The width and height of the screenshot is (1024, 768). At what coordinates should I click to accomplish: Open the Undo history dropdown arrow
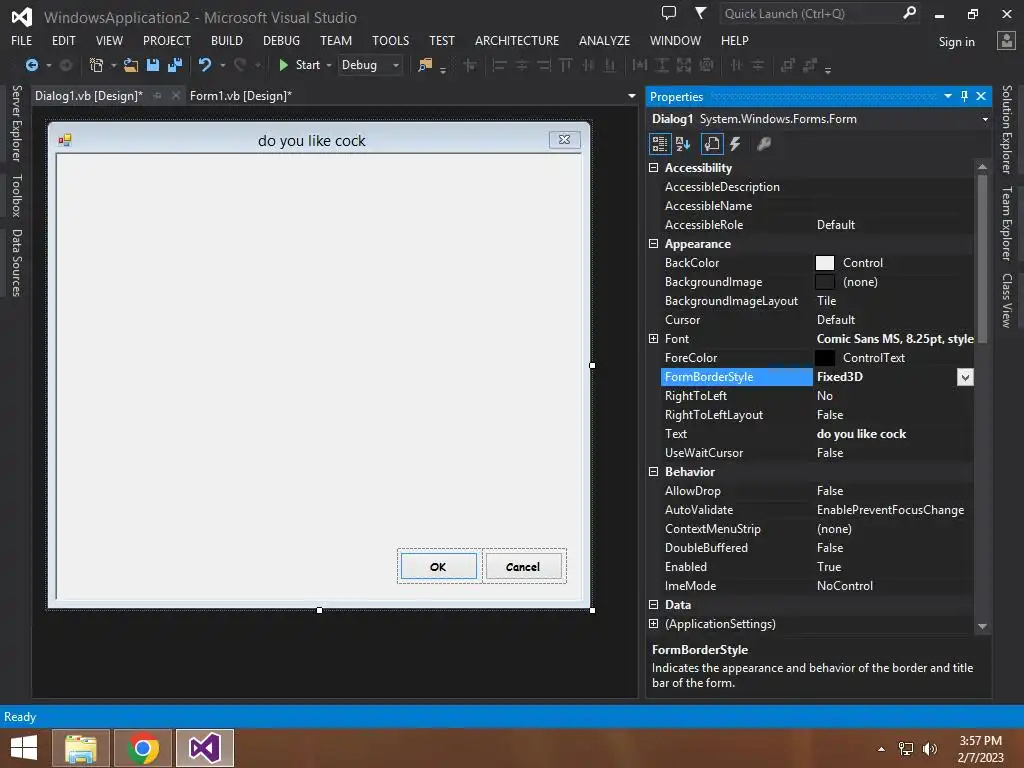click(223, 65)
